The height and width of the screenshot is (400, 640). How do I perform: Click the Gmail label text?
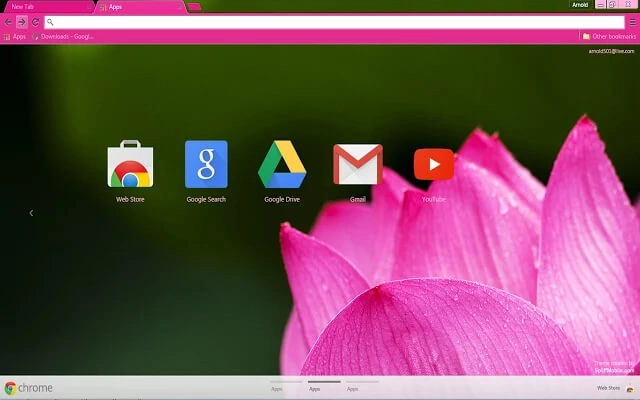(x=358, y=200)
